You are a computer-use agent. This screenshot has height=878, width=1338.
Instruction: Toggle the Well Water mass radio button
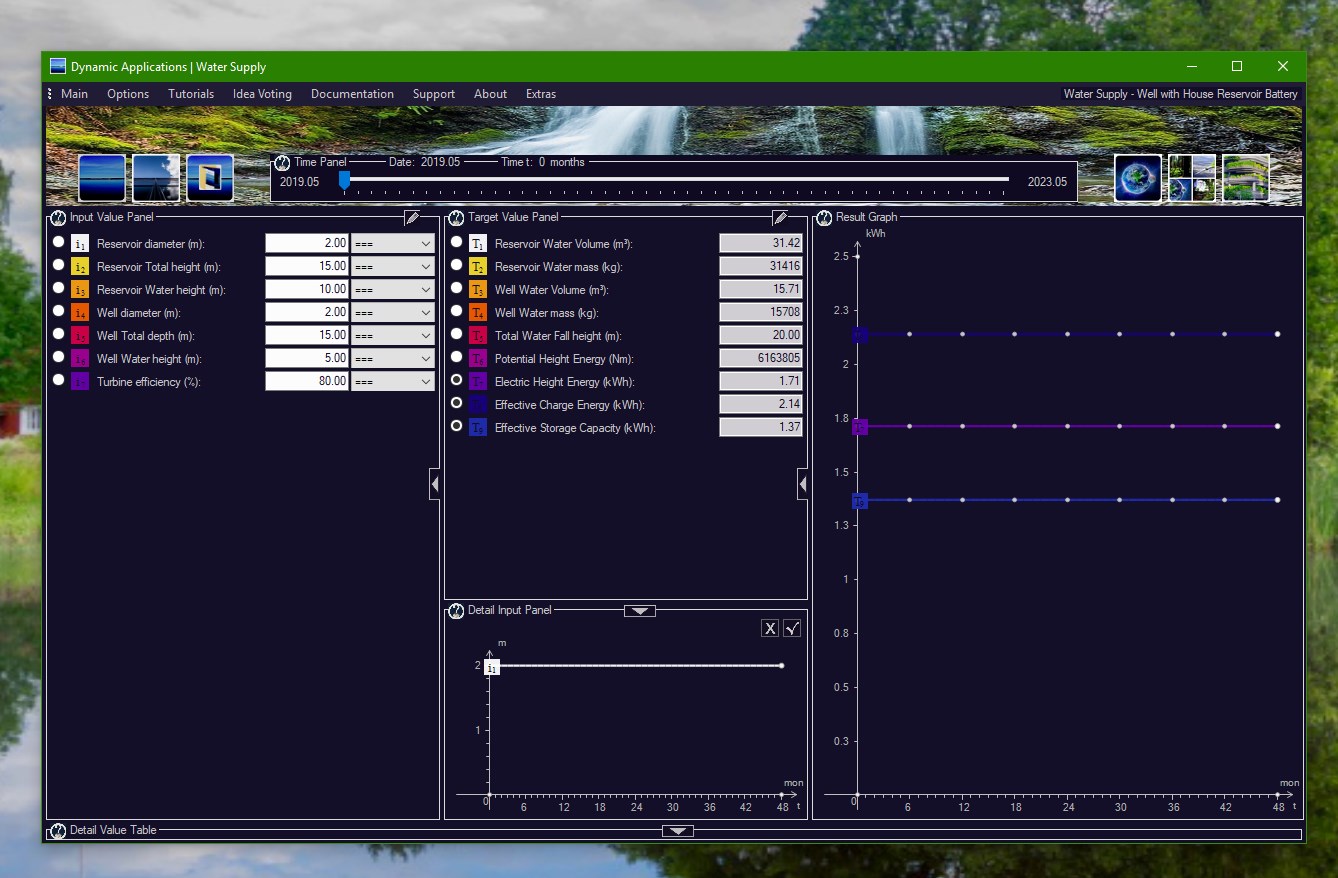457,311
